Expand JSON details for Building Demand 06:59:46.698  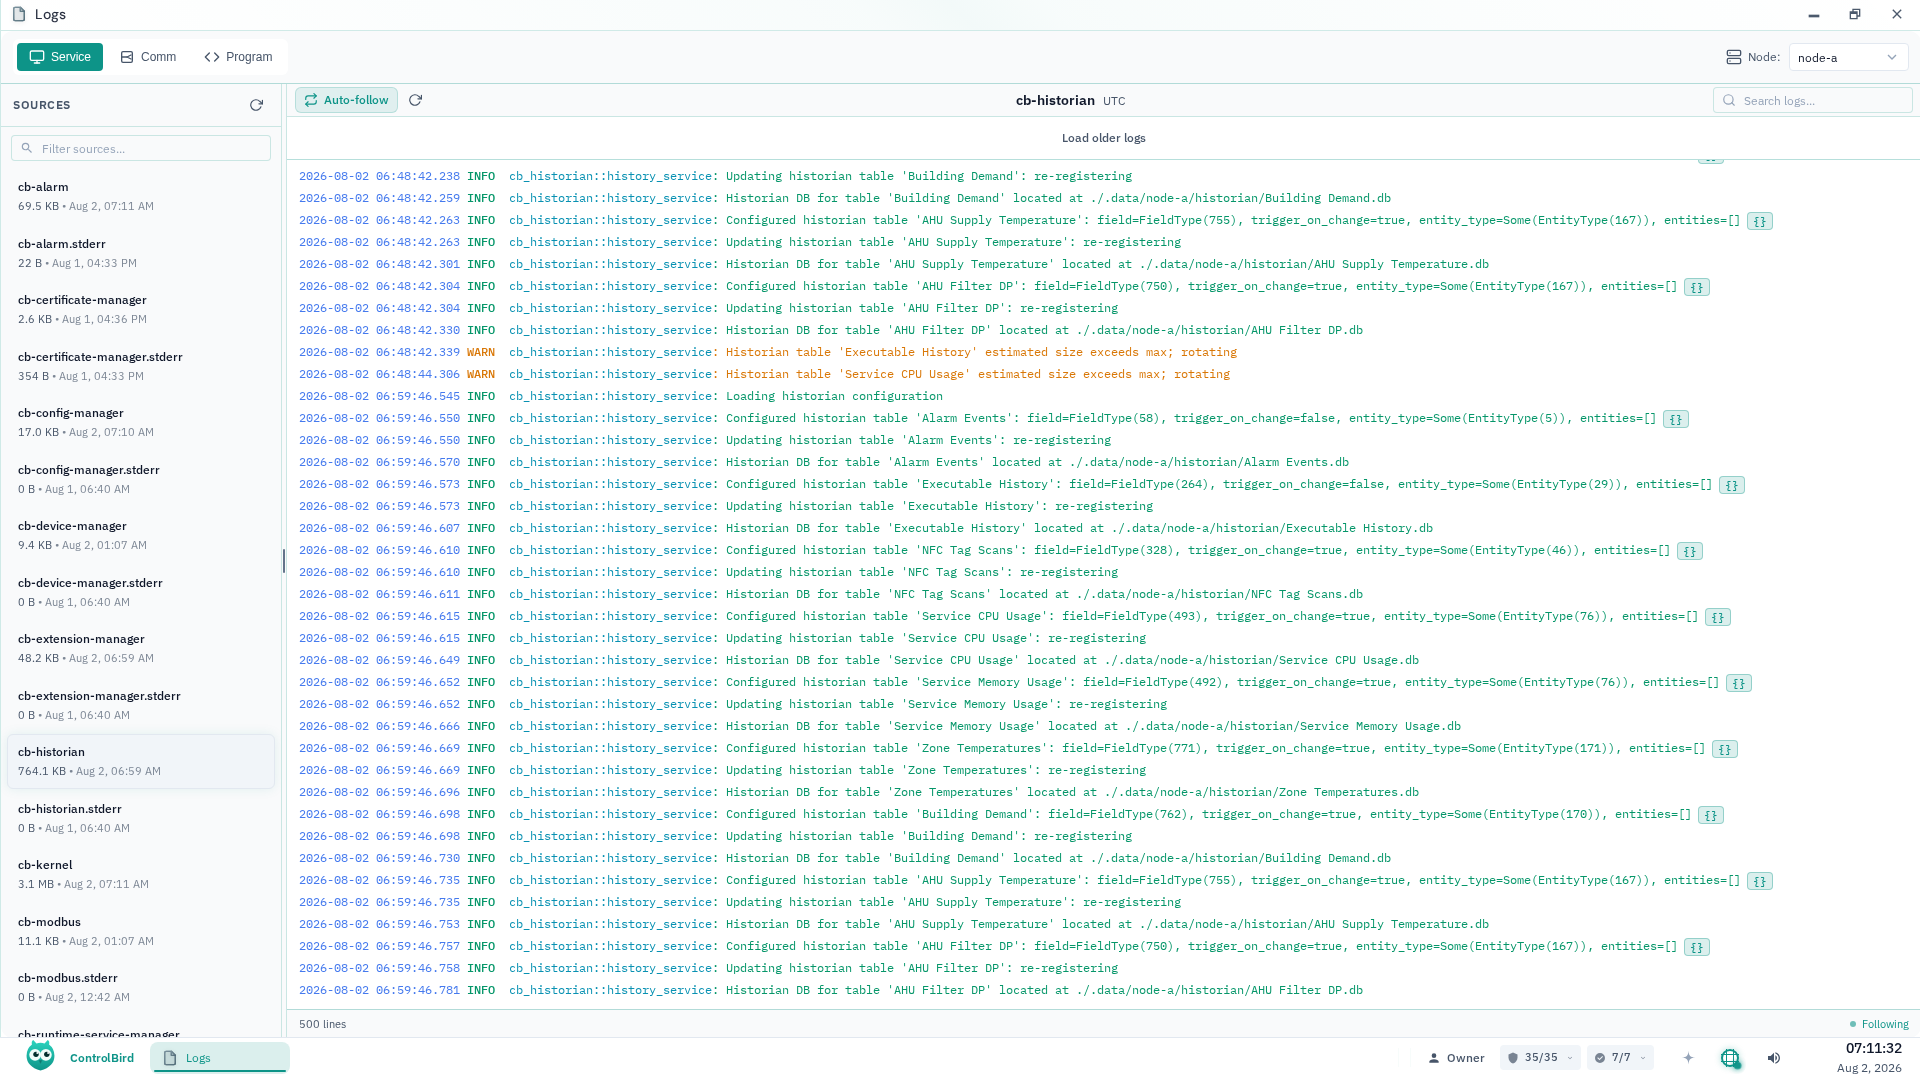pyautogui.click(x=1711, y=815)
